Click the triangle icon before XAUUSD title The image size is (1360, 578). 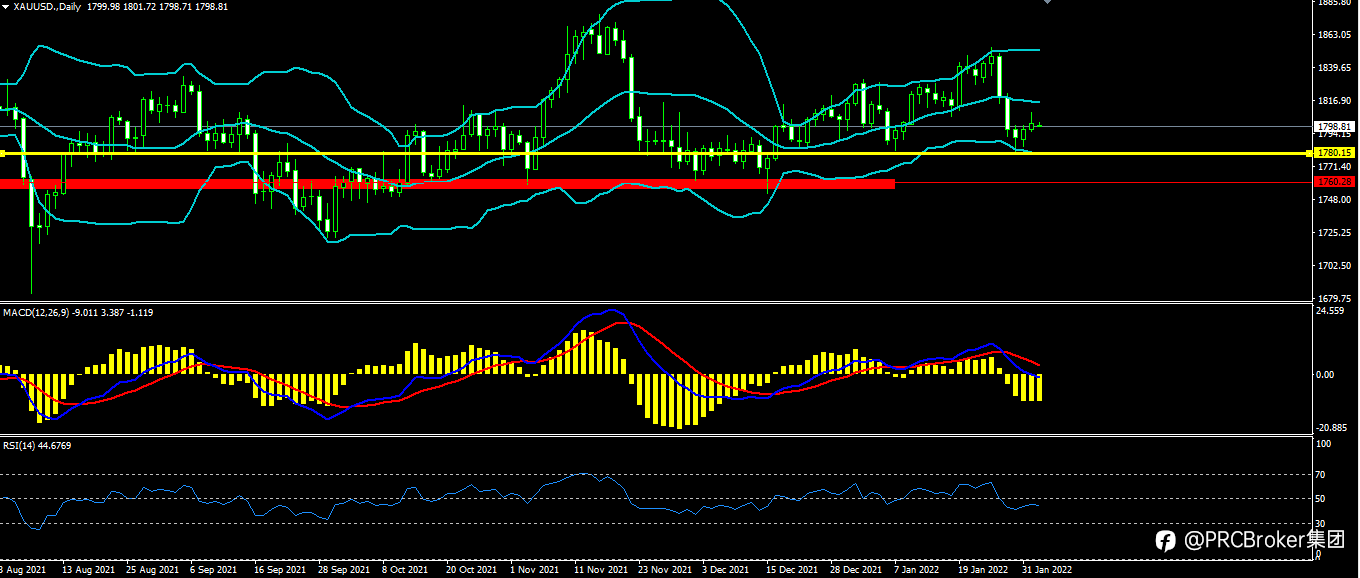[6, 6]
